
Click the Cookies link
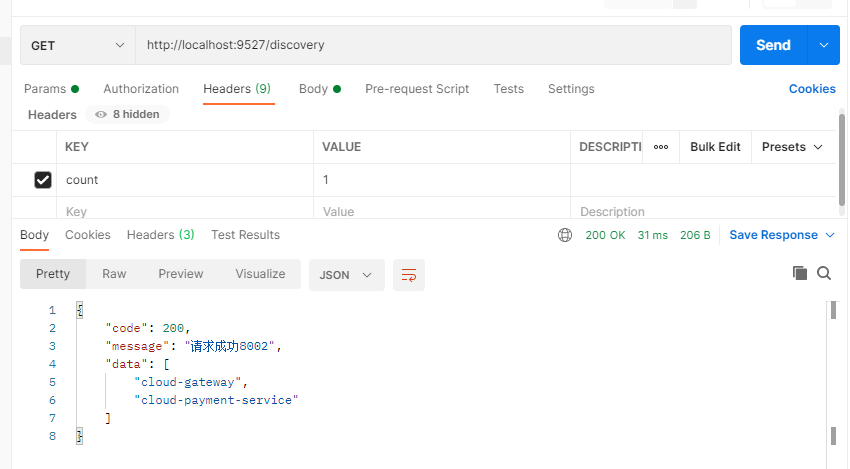812,89
